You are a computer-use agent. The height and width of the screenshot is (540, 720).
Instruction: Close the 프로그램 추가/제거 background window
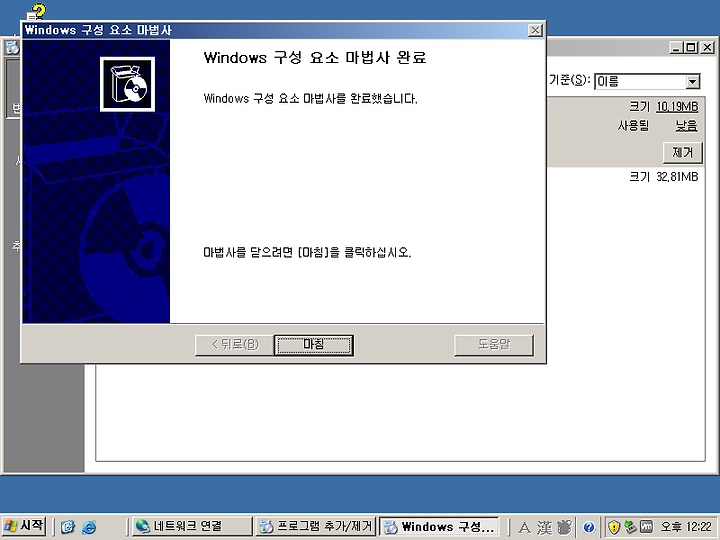coord(708,47)
